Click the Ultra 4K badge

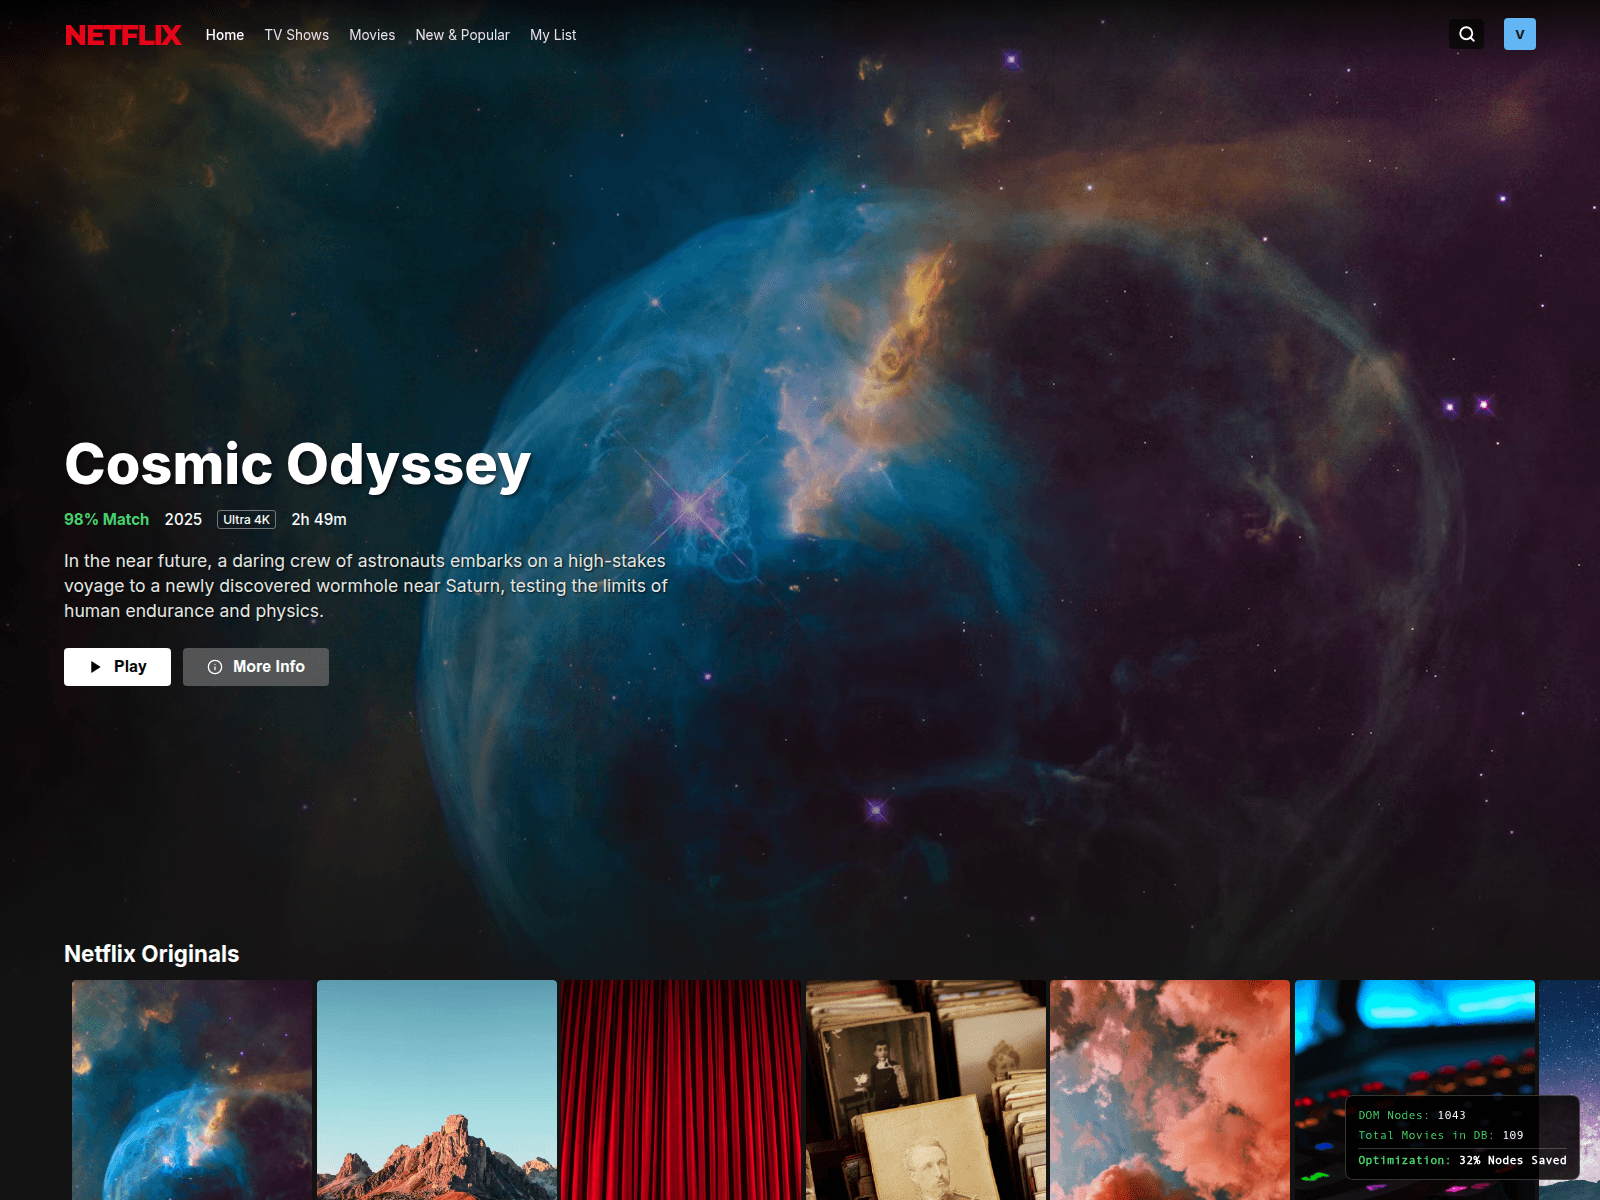246,520
